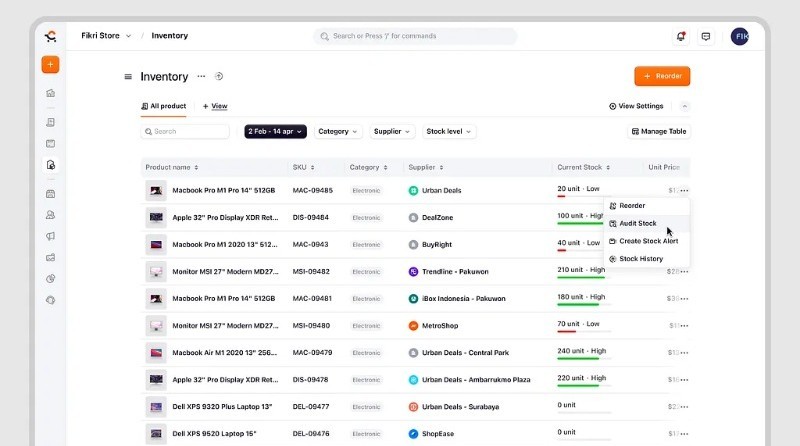Screen dimensions: 800x446
Task: Click supplier Trendline - Pakuwon
Action: [455, 271]
